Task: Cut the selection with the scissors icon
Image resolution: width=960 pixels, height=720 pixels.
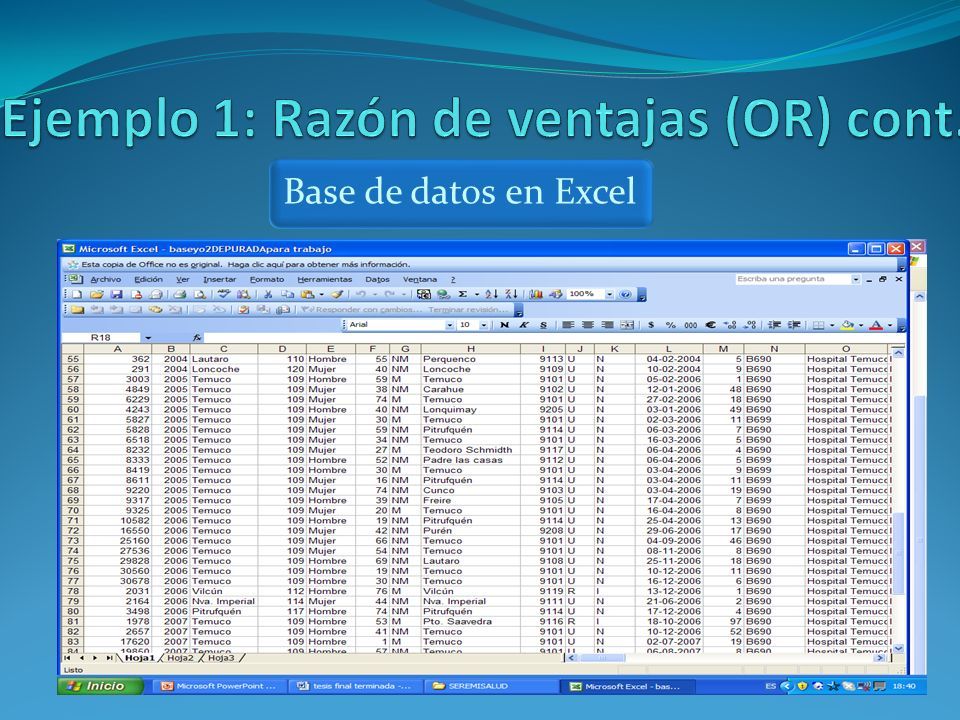Action: 268,294
